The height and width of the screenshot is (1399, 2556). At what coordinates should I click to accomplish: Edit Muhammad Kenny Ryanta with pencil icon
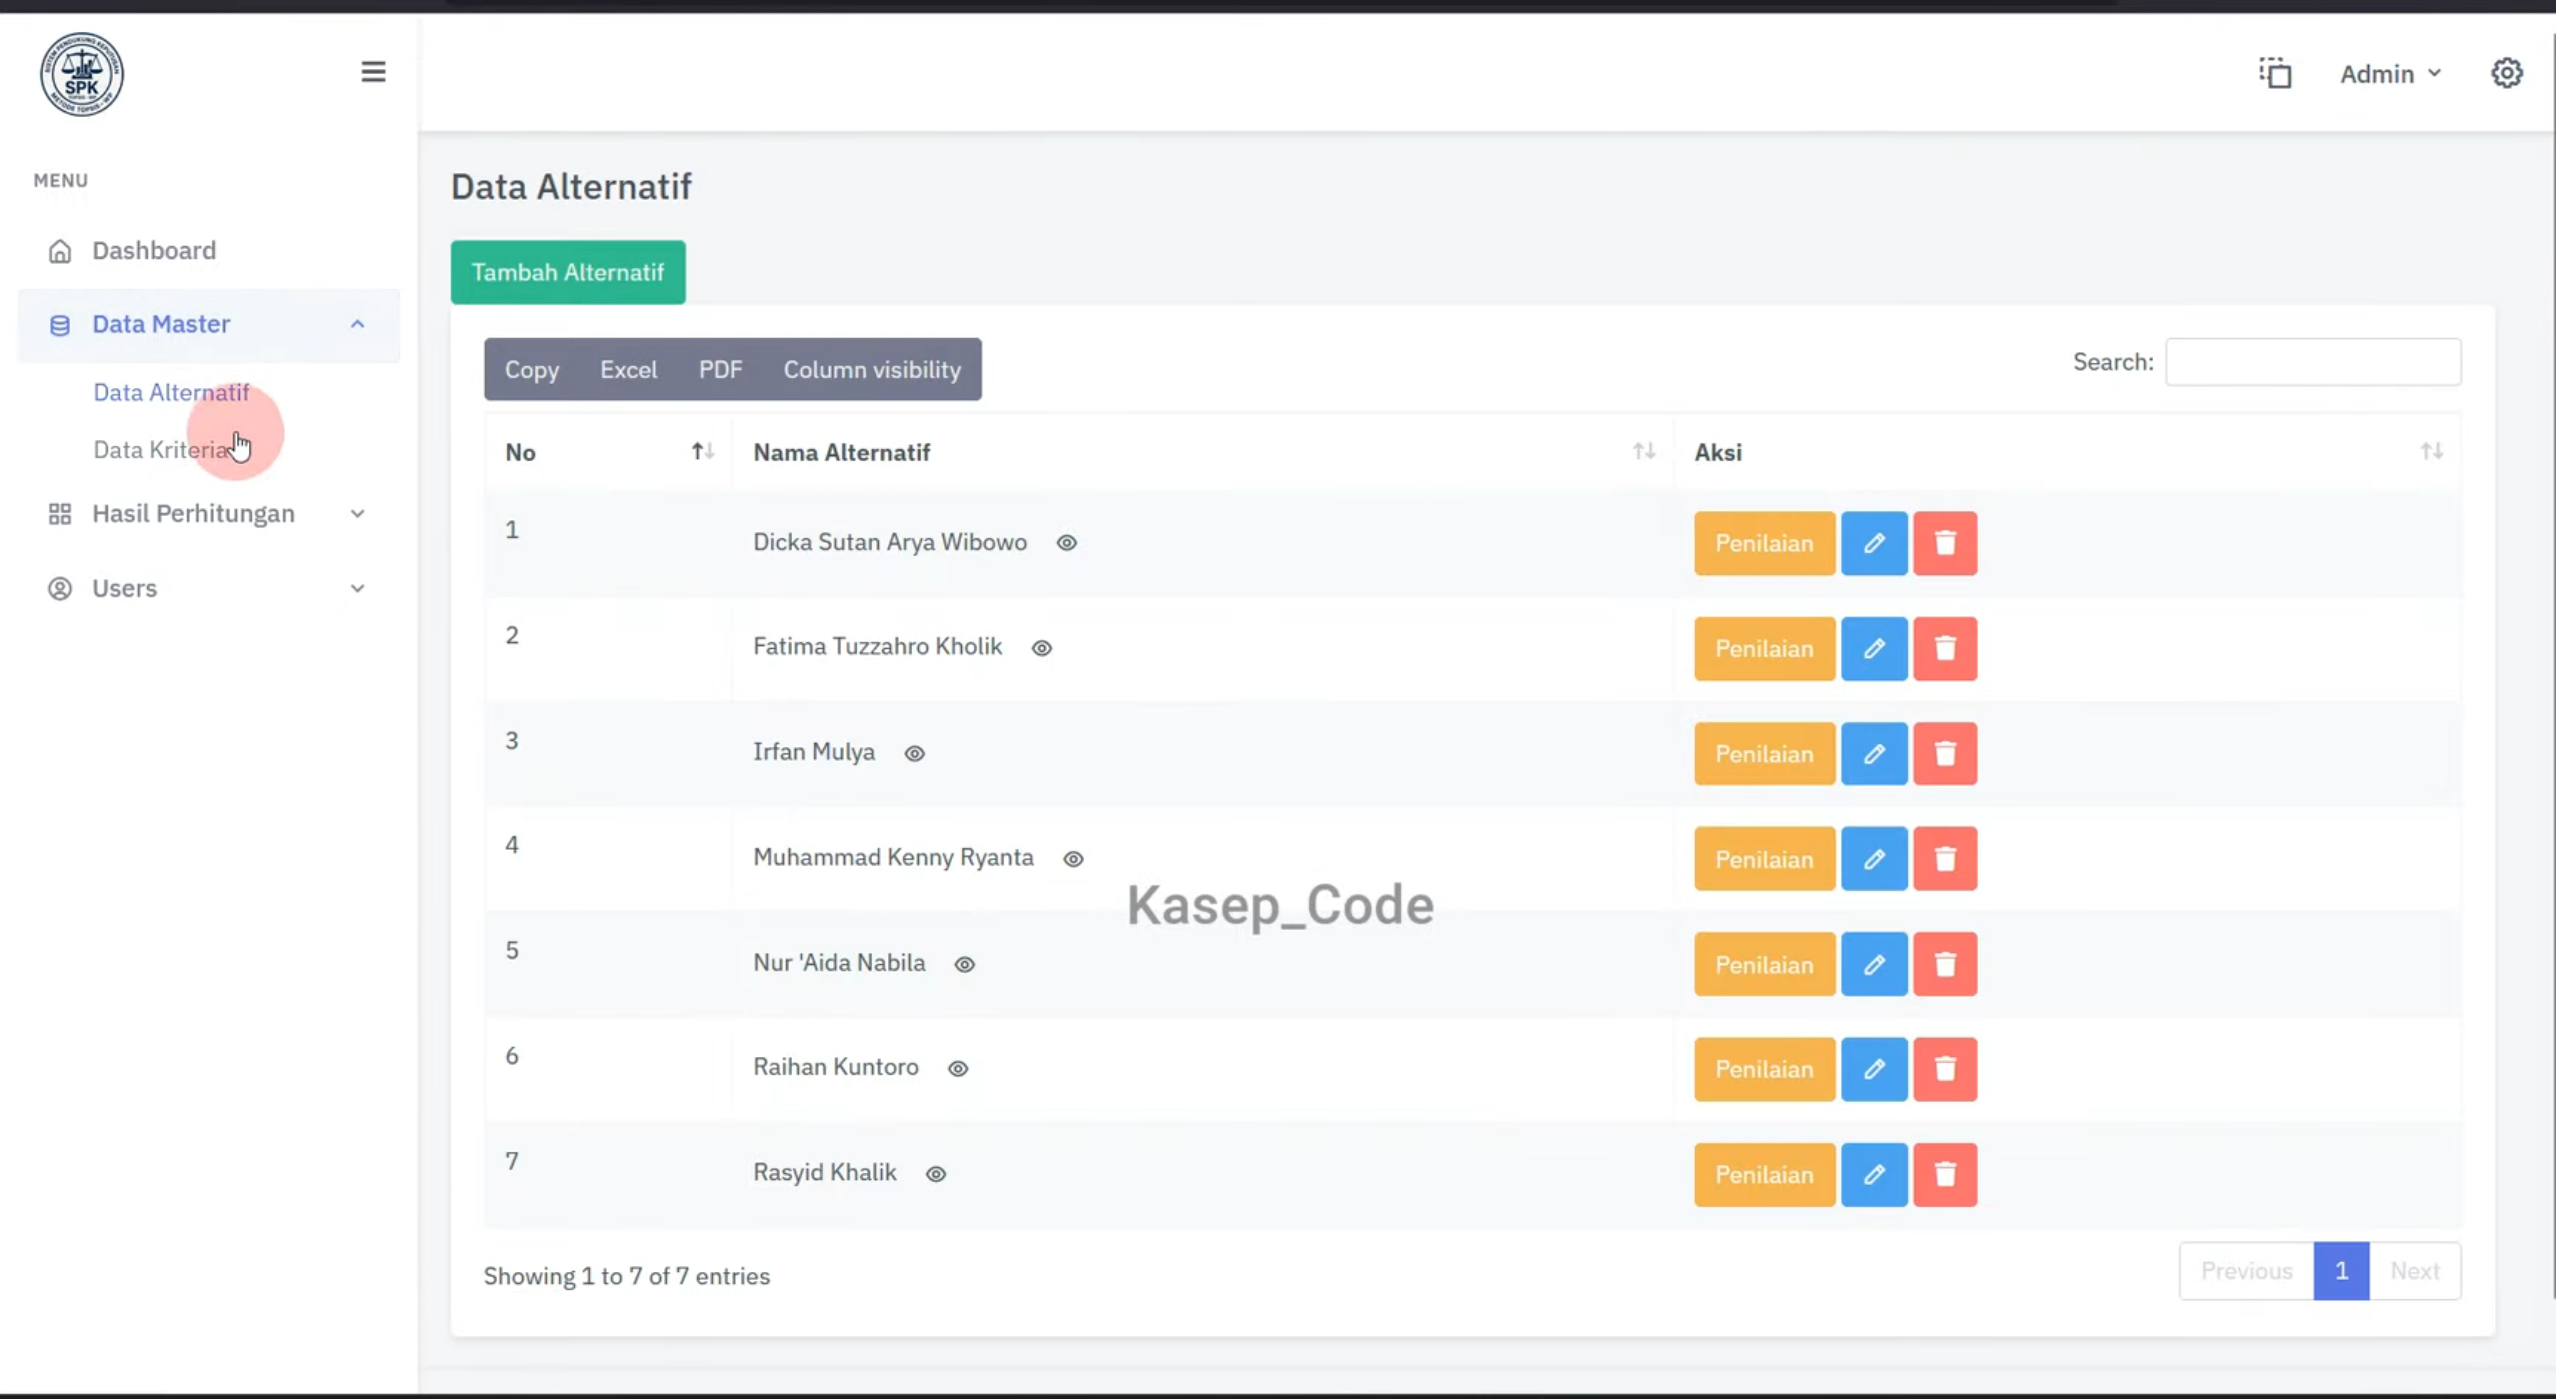1874,859
